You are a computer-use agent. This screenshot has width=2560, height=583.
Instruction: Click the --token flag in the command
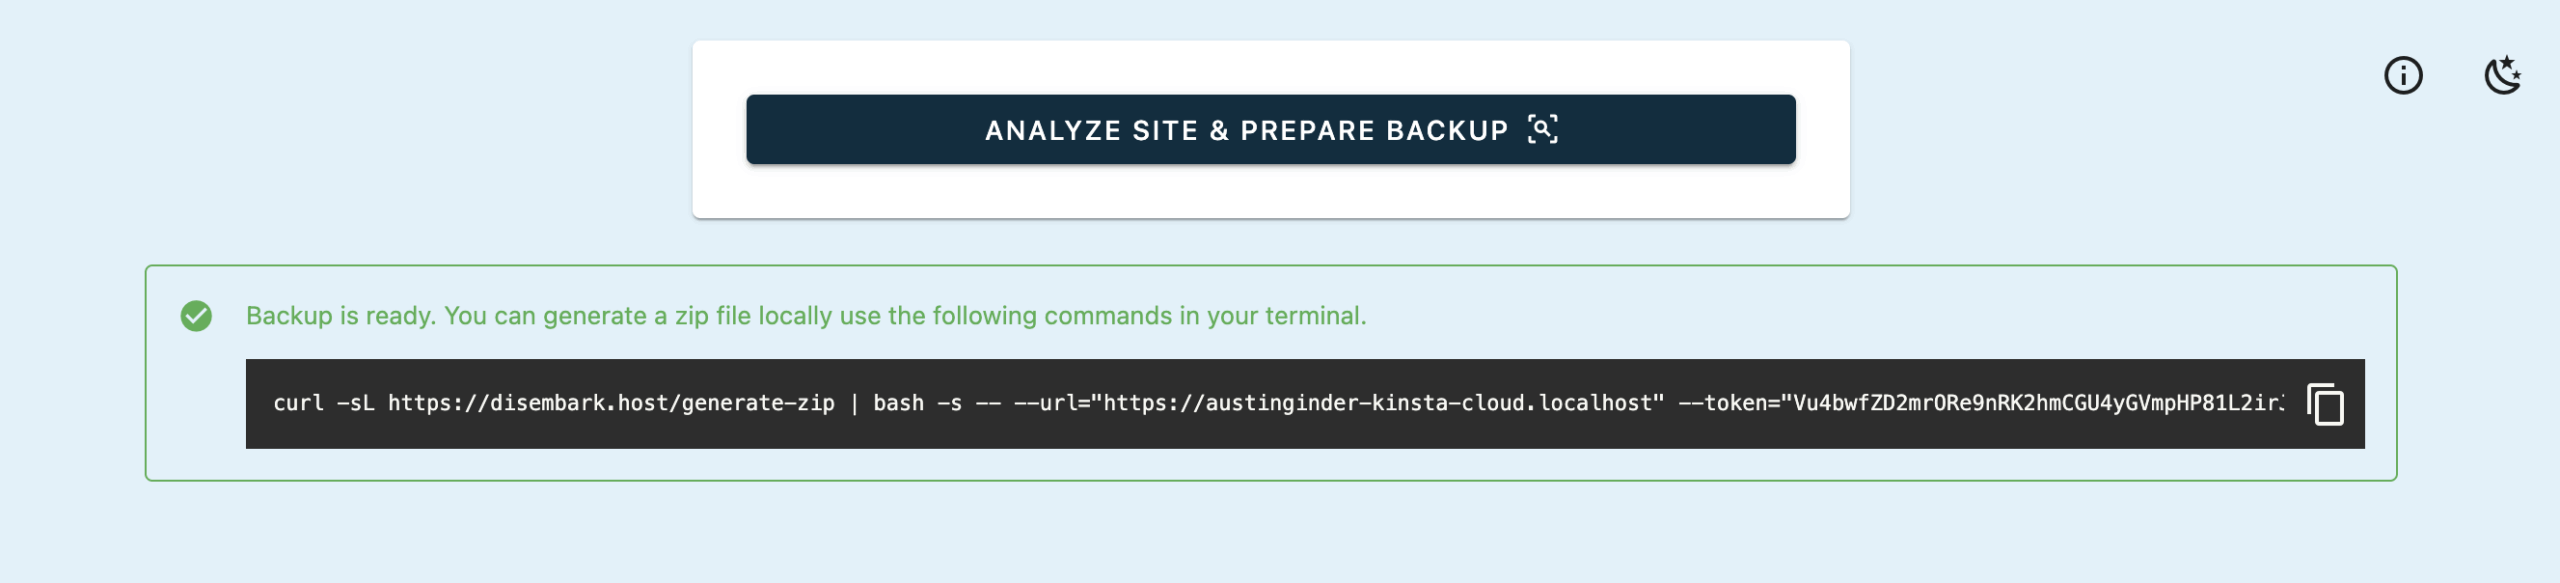pos(1722,403)
